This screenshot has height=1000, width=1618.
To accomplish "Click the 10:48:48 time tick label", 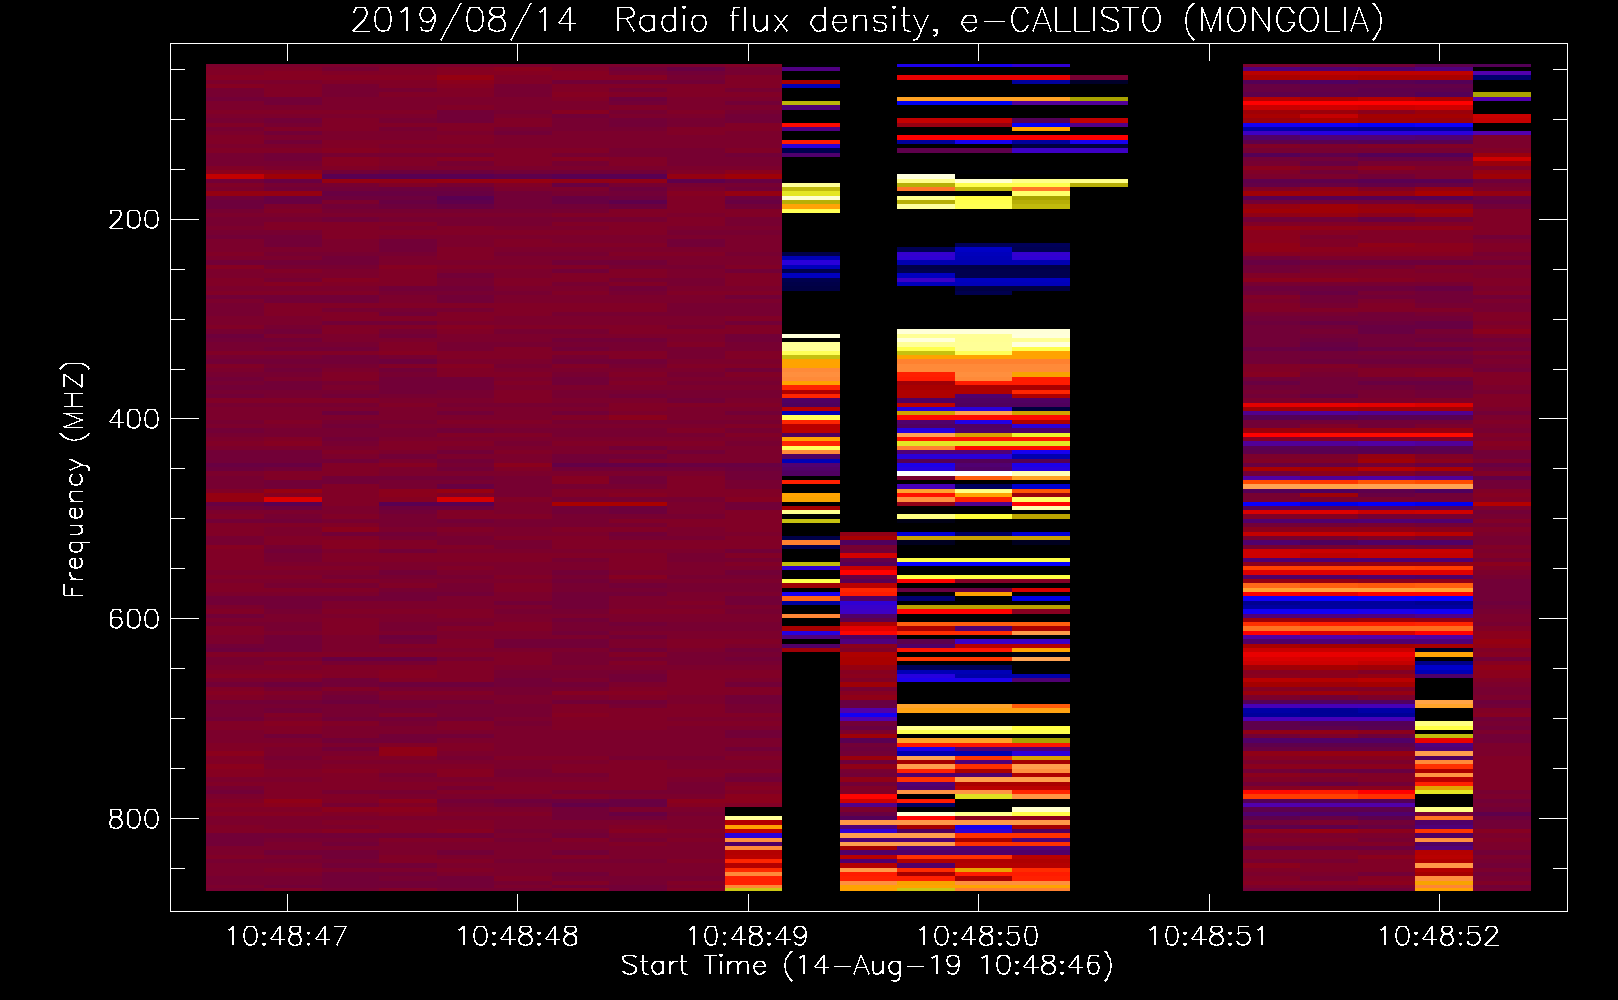I will point(517,937).
